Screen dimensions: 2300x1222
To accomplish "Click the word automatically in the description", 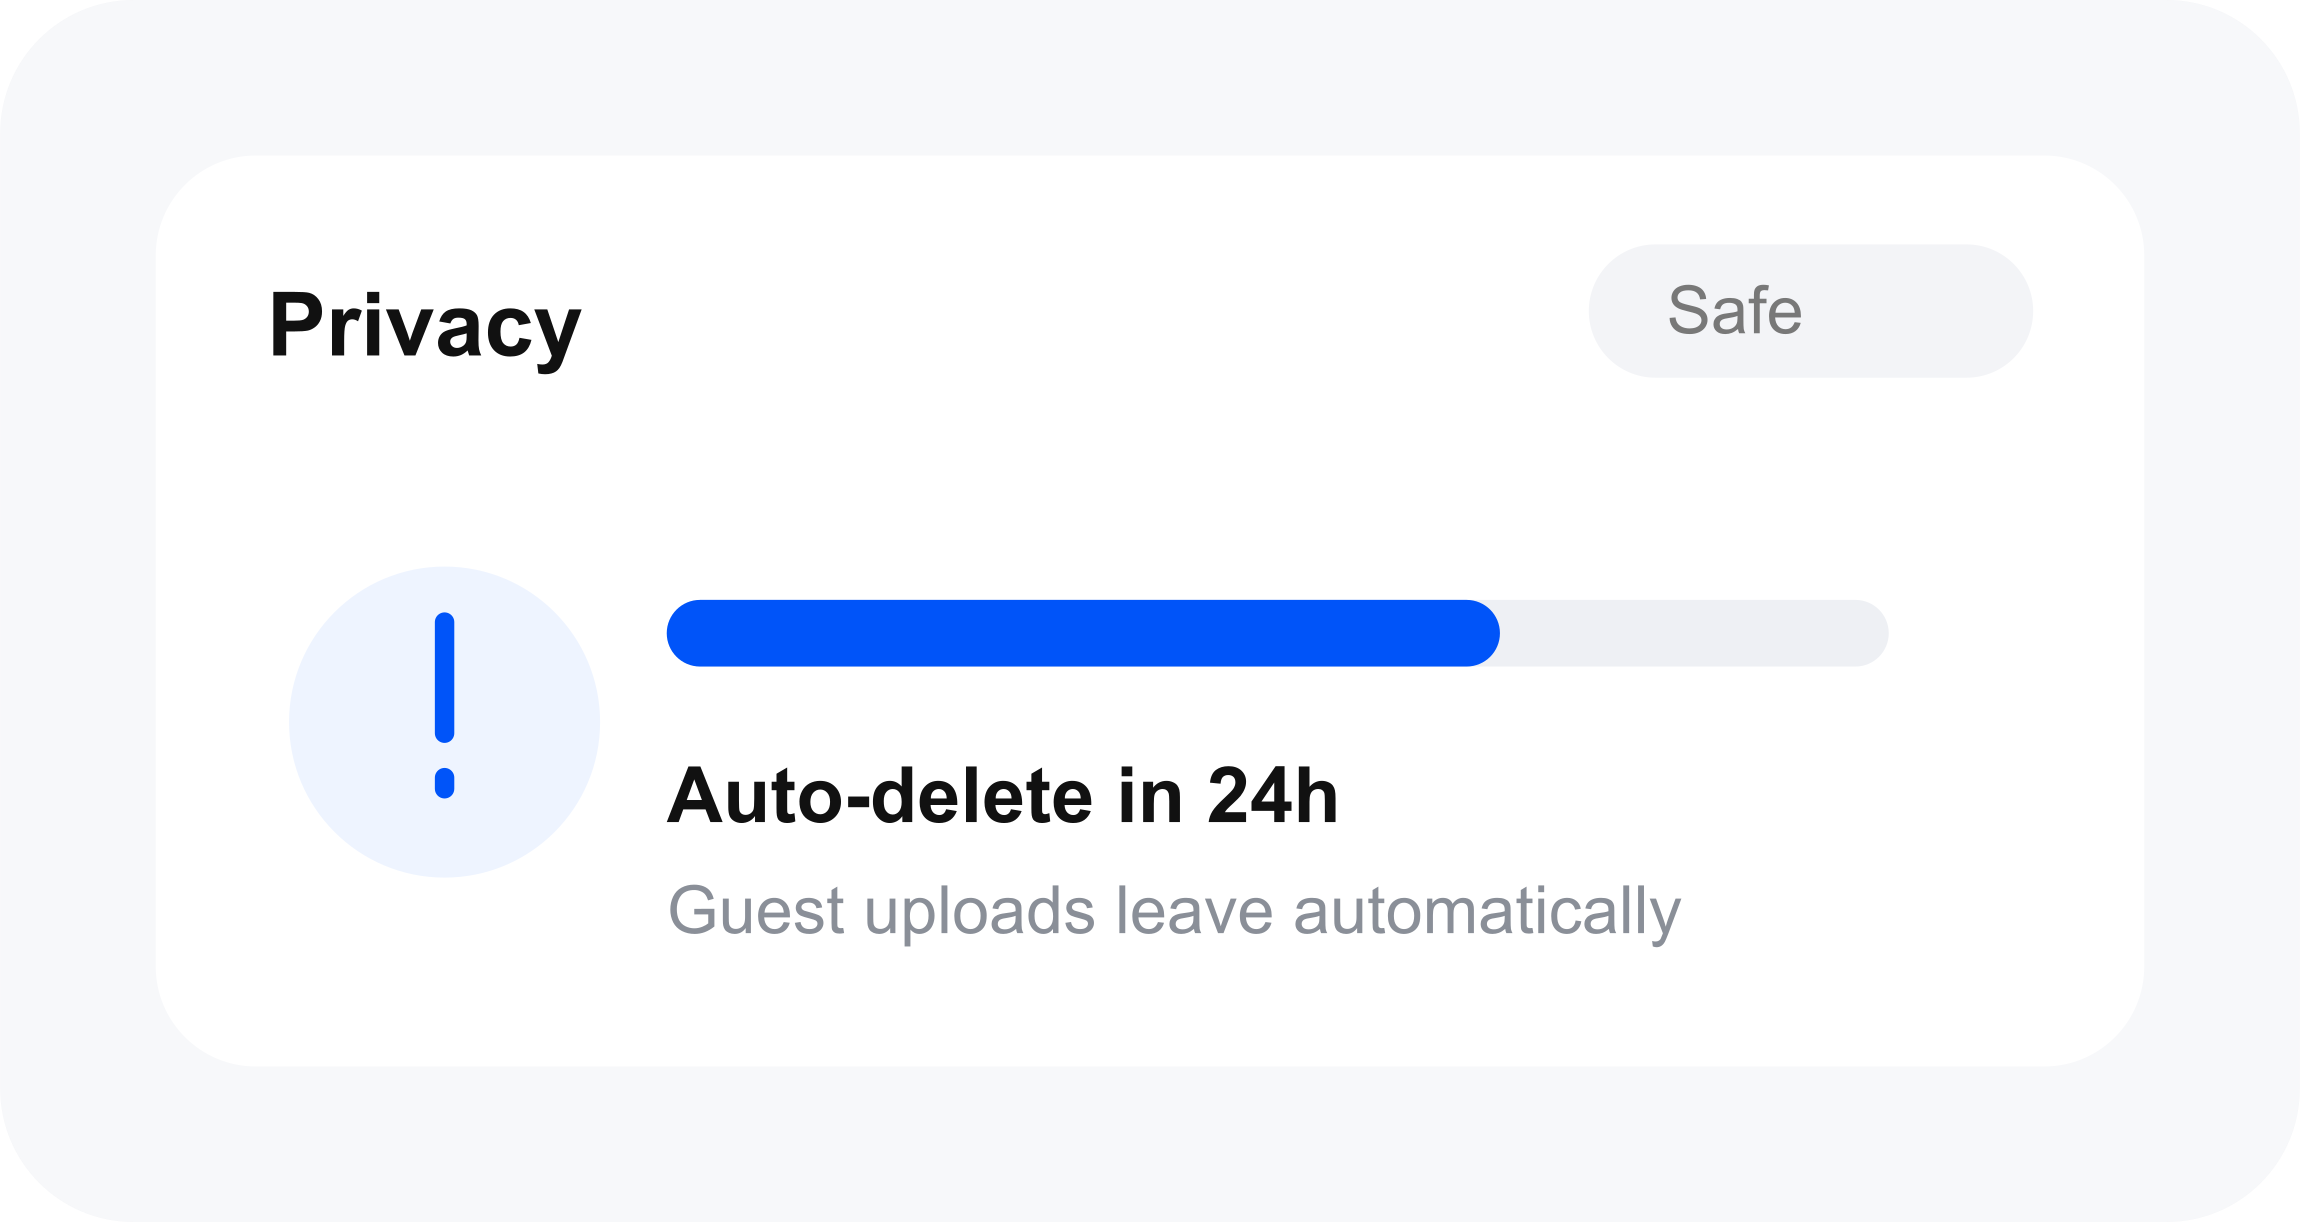I will tap(1487, 912).
